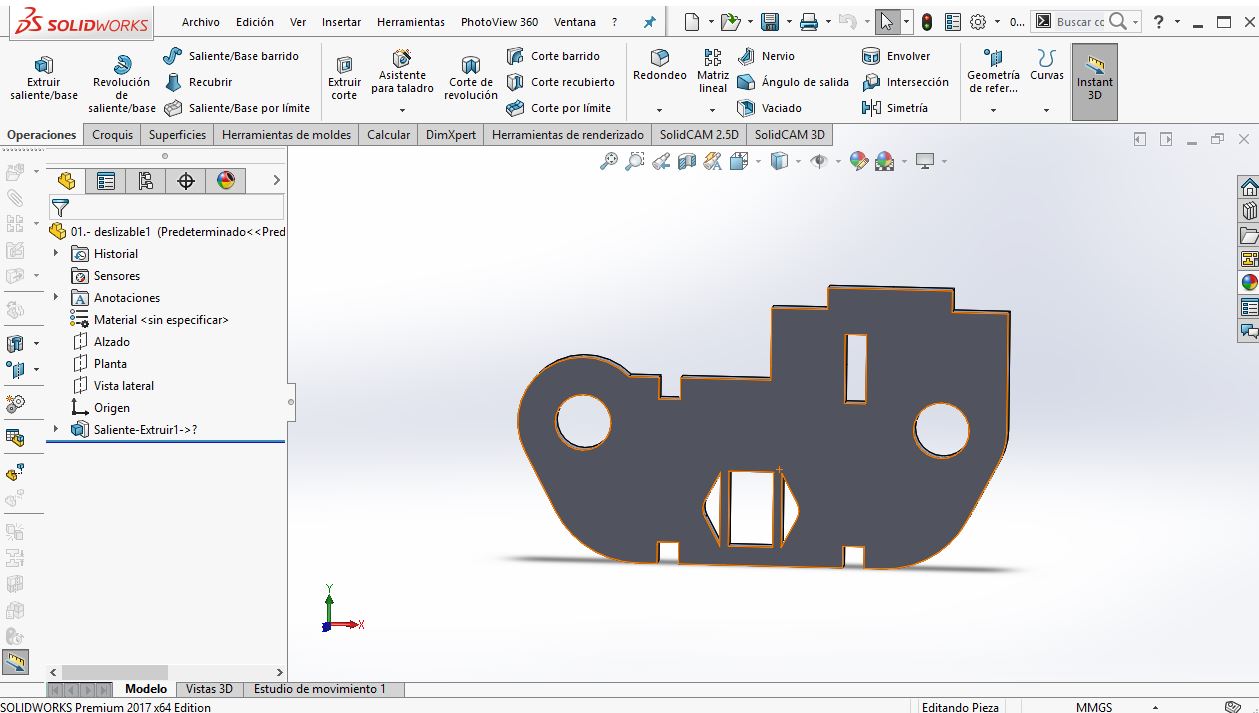This screenshot has width=1259, height=713.
Task: Choose Corte recubierto tool
Action: pos(560,82)
